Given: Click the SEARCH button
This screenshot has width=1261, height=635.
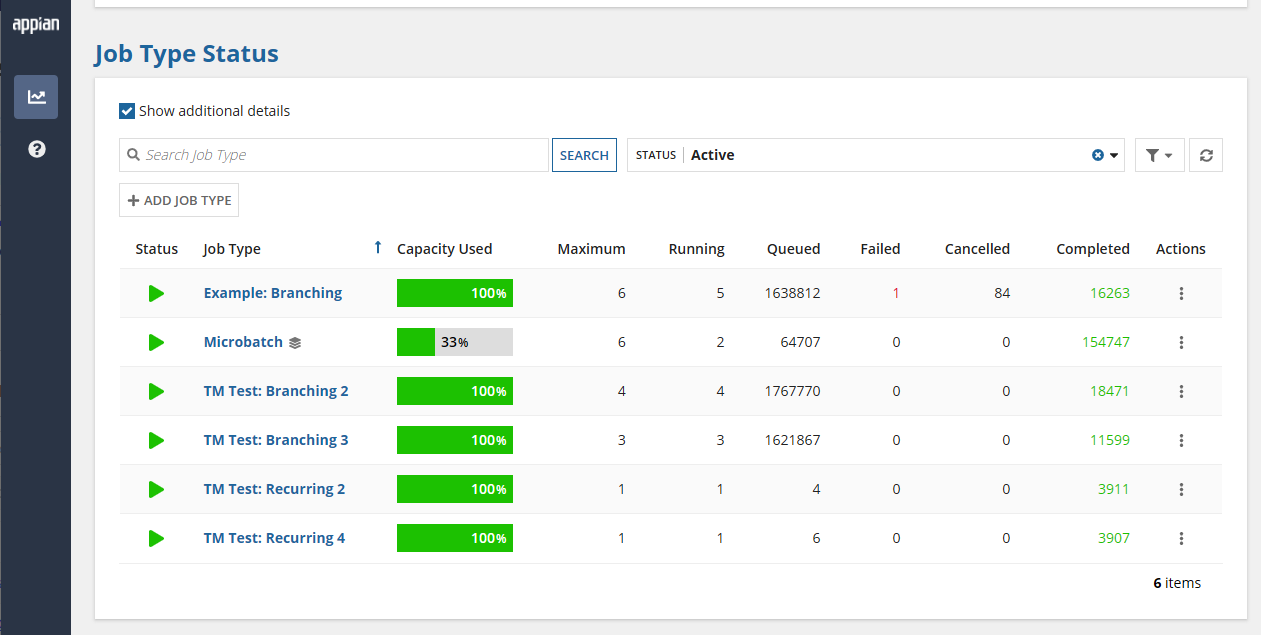Looking at the screenshot, I should pyautogui.click(x=584, y=155).
